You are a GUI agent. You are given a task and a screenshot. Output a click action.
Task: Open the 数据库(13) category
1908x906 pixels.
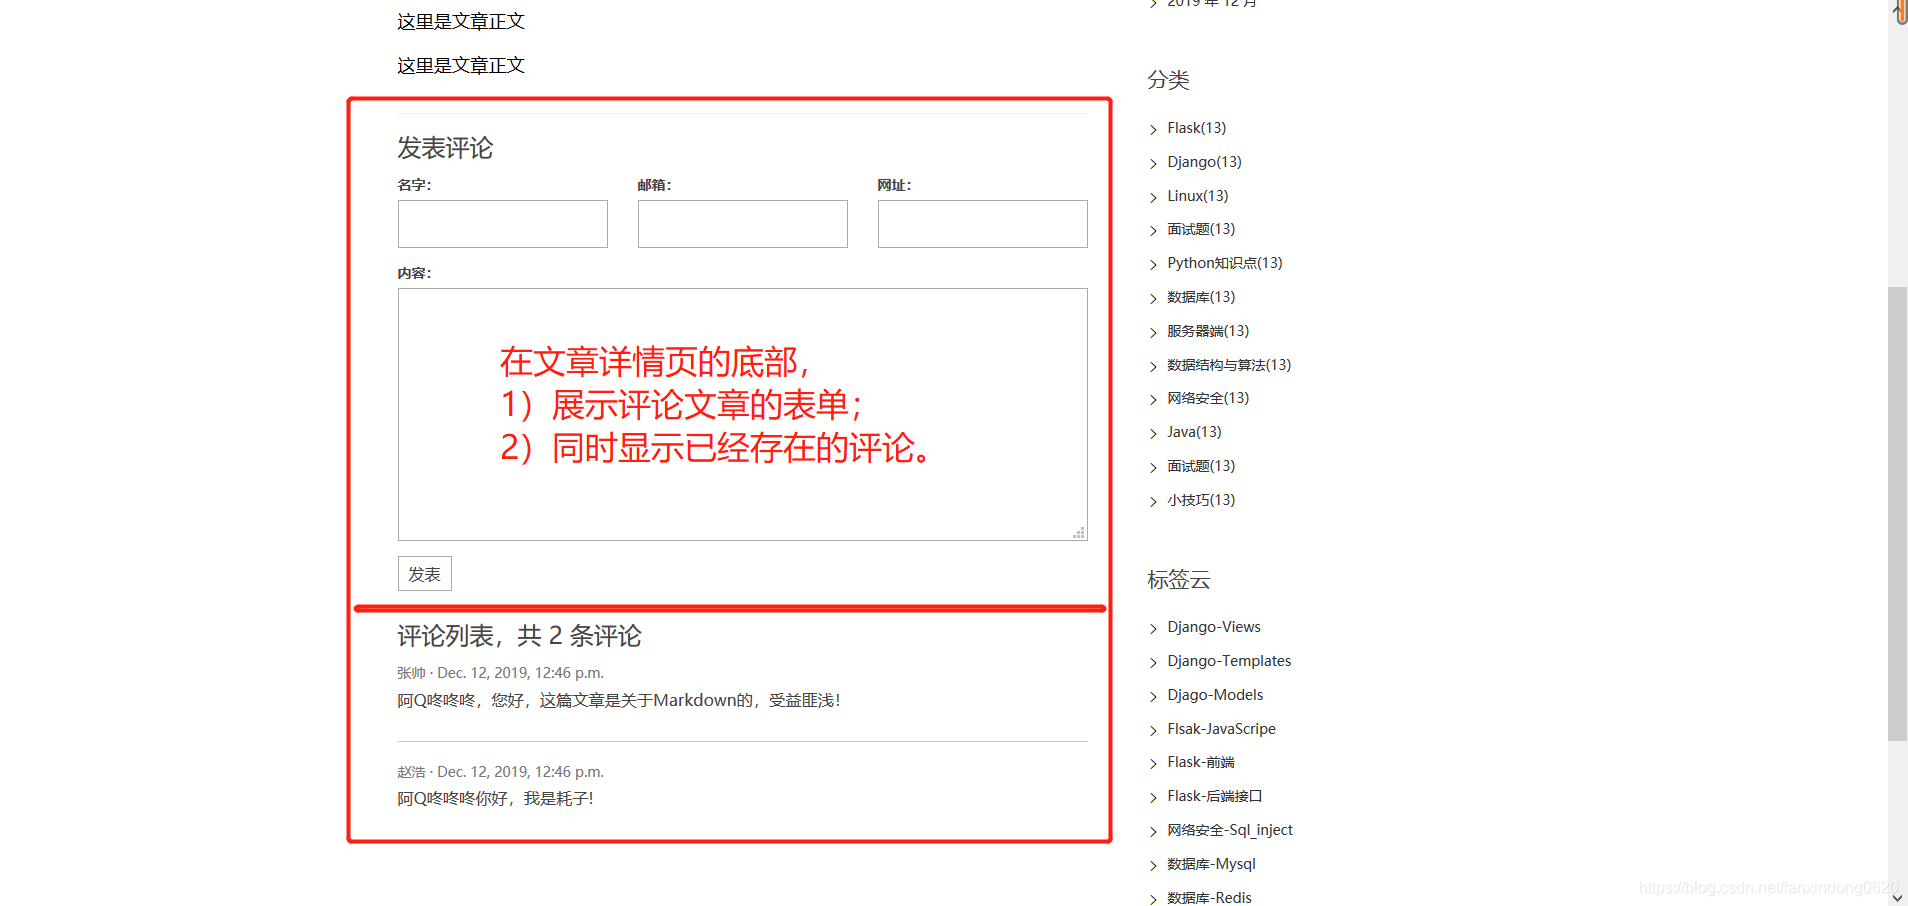[1201, 296]
